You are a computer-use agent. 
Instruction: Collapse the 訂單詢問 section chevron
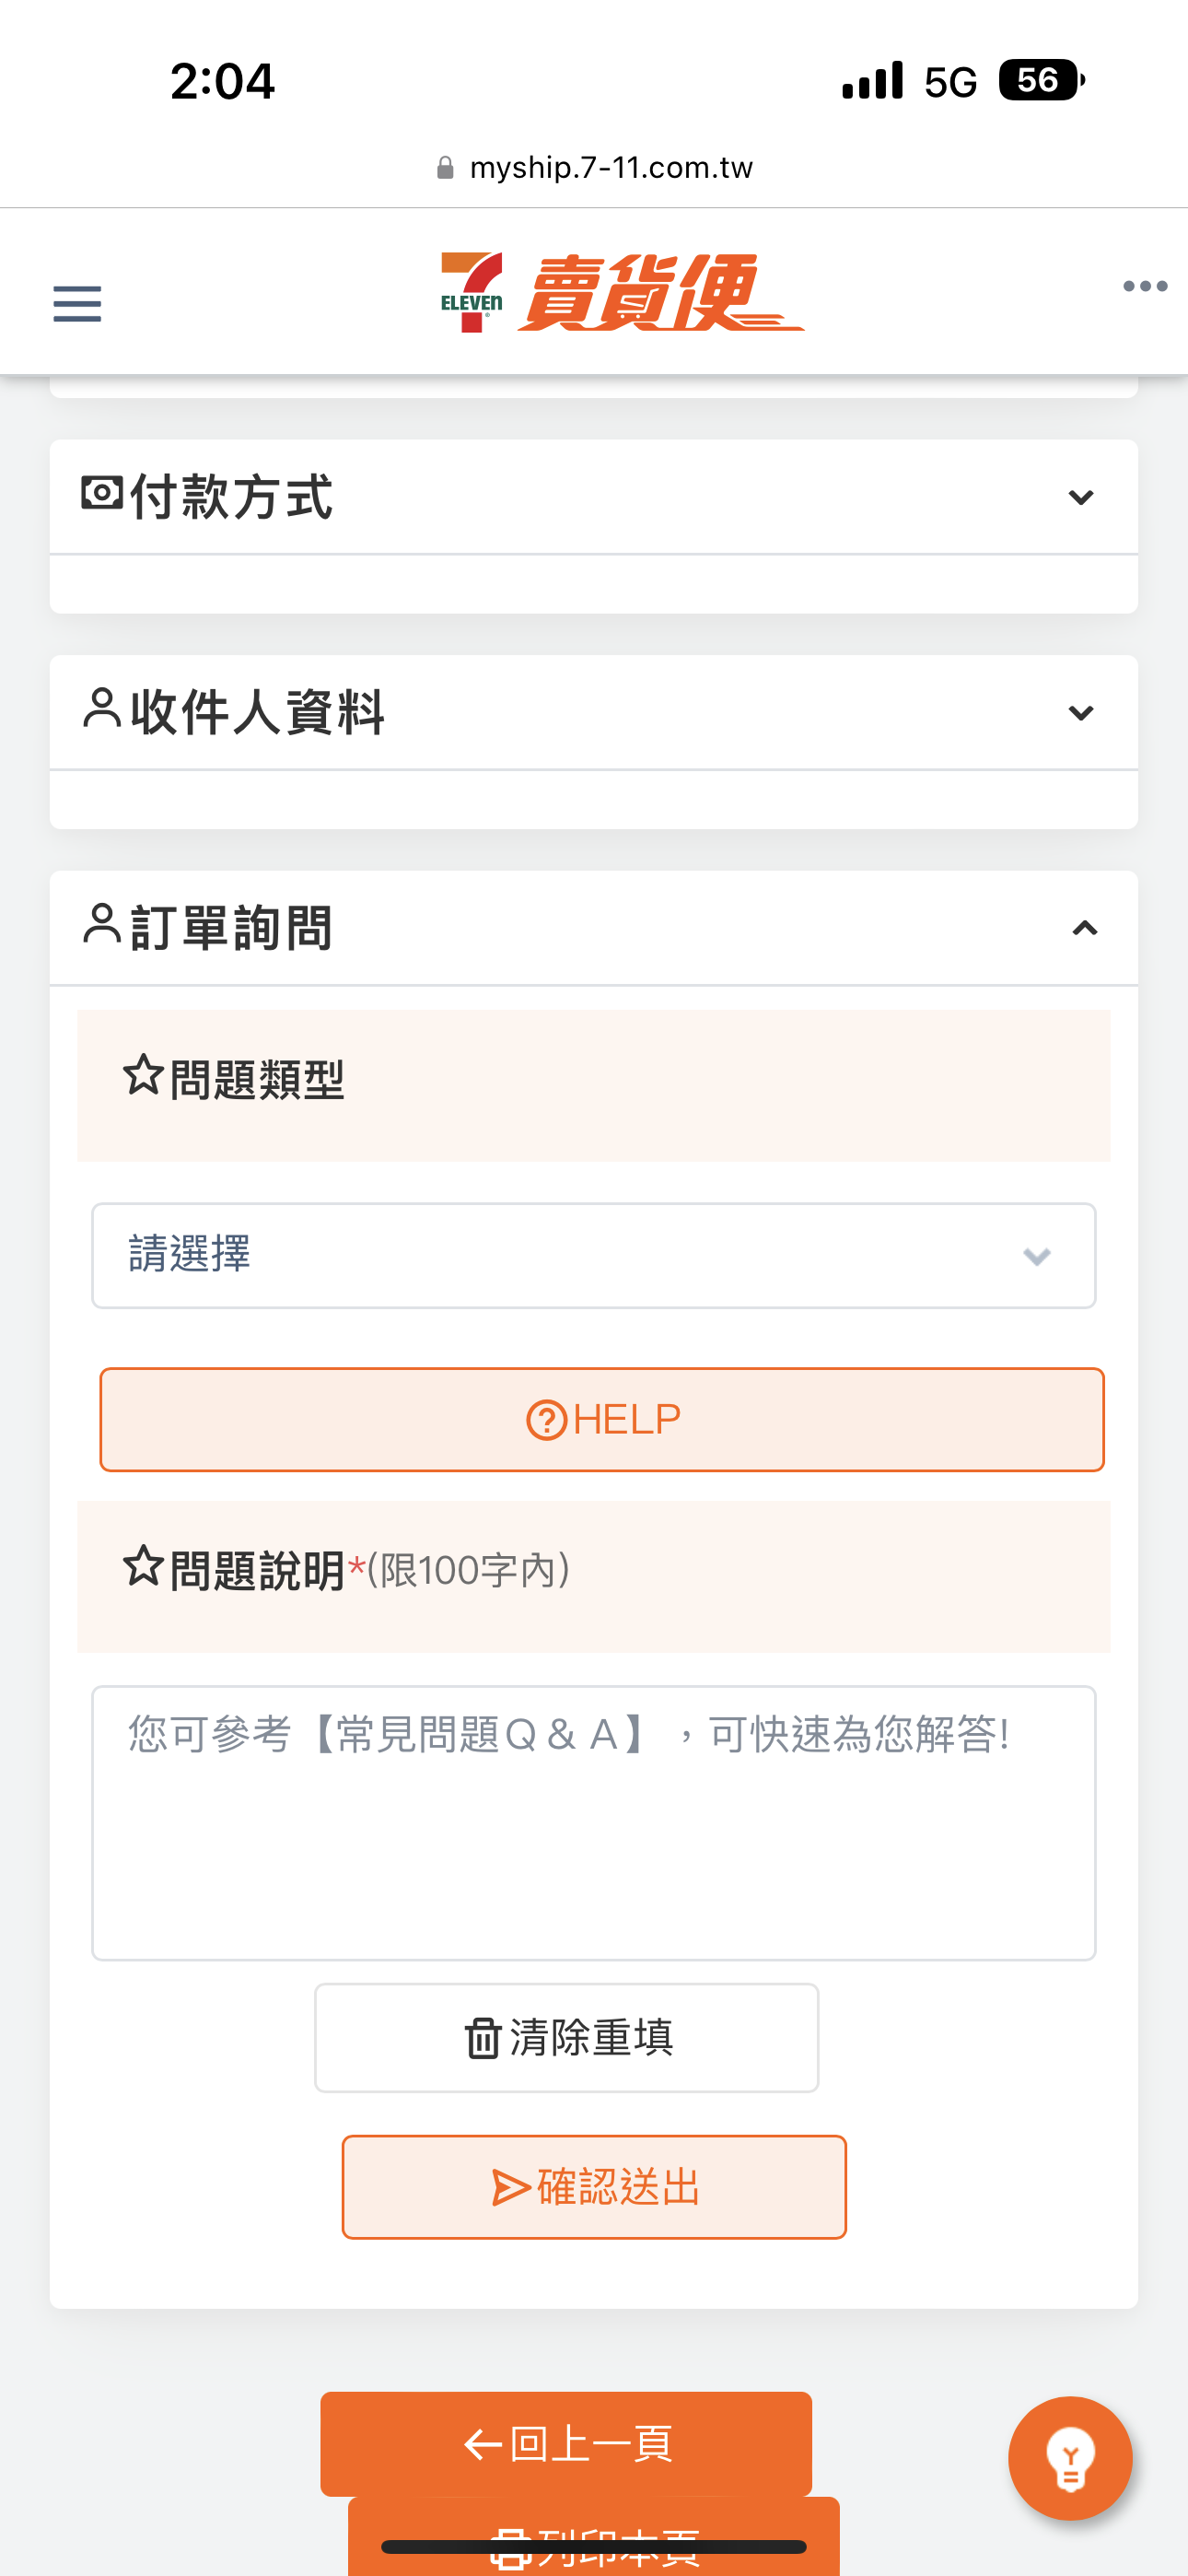1085,928
